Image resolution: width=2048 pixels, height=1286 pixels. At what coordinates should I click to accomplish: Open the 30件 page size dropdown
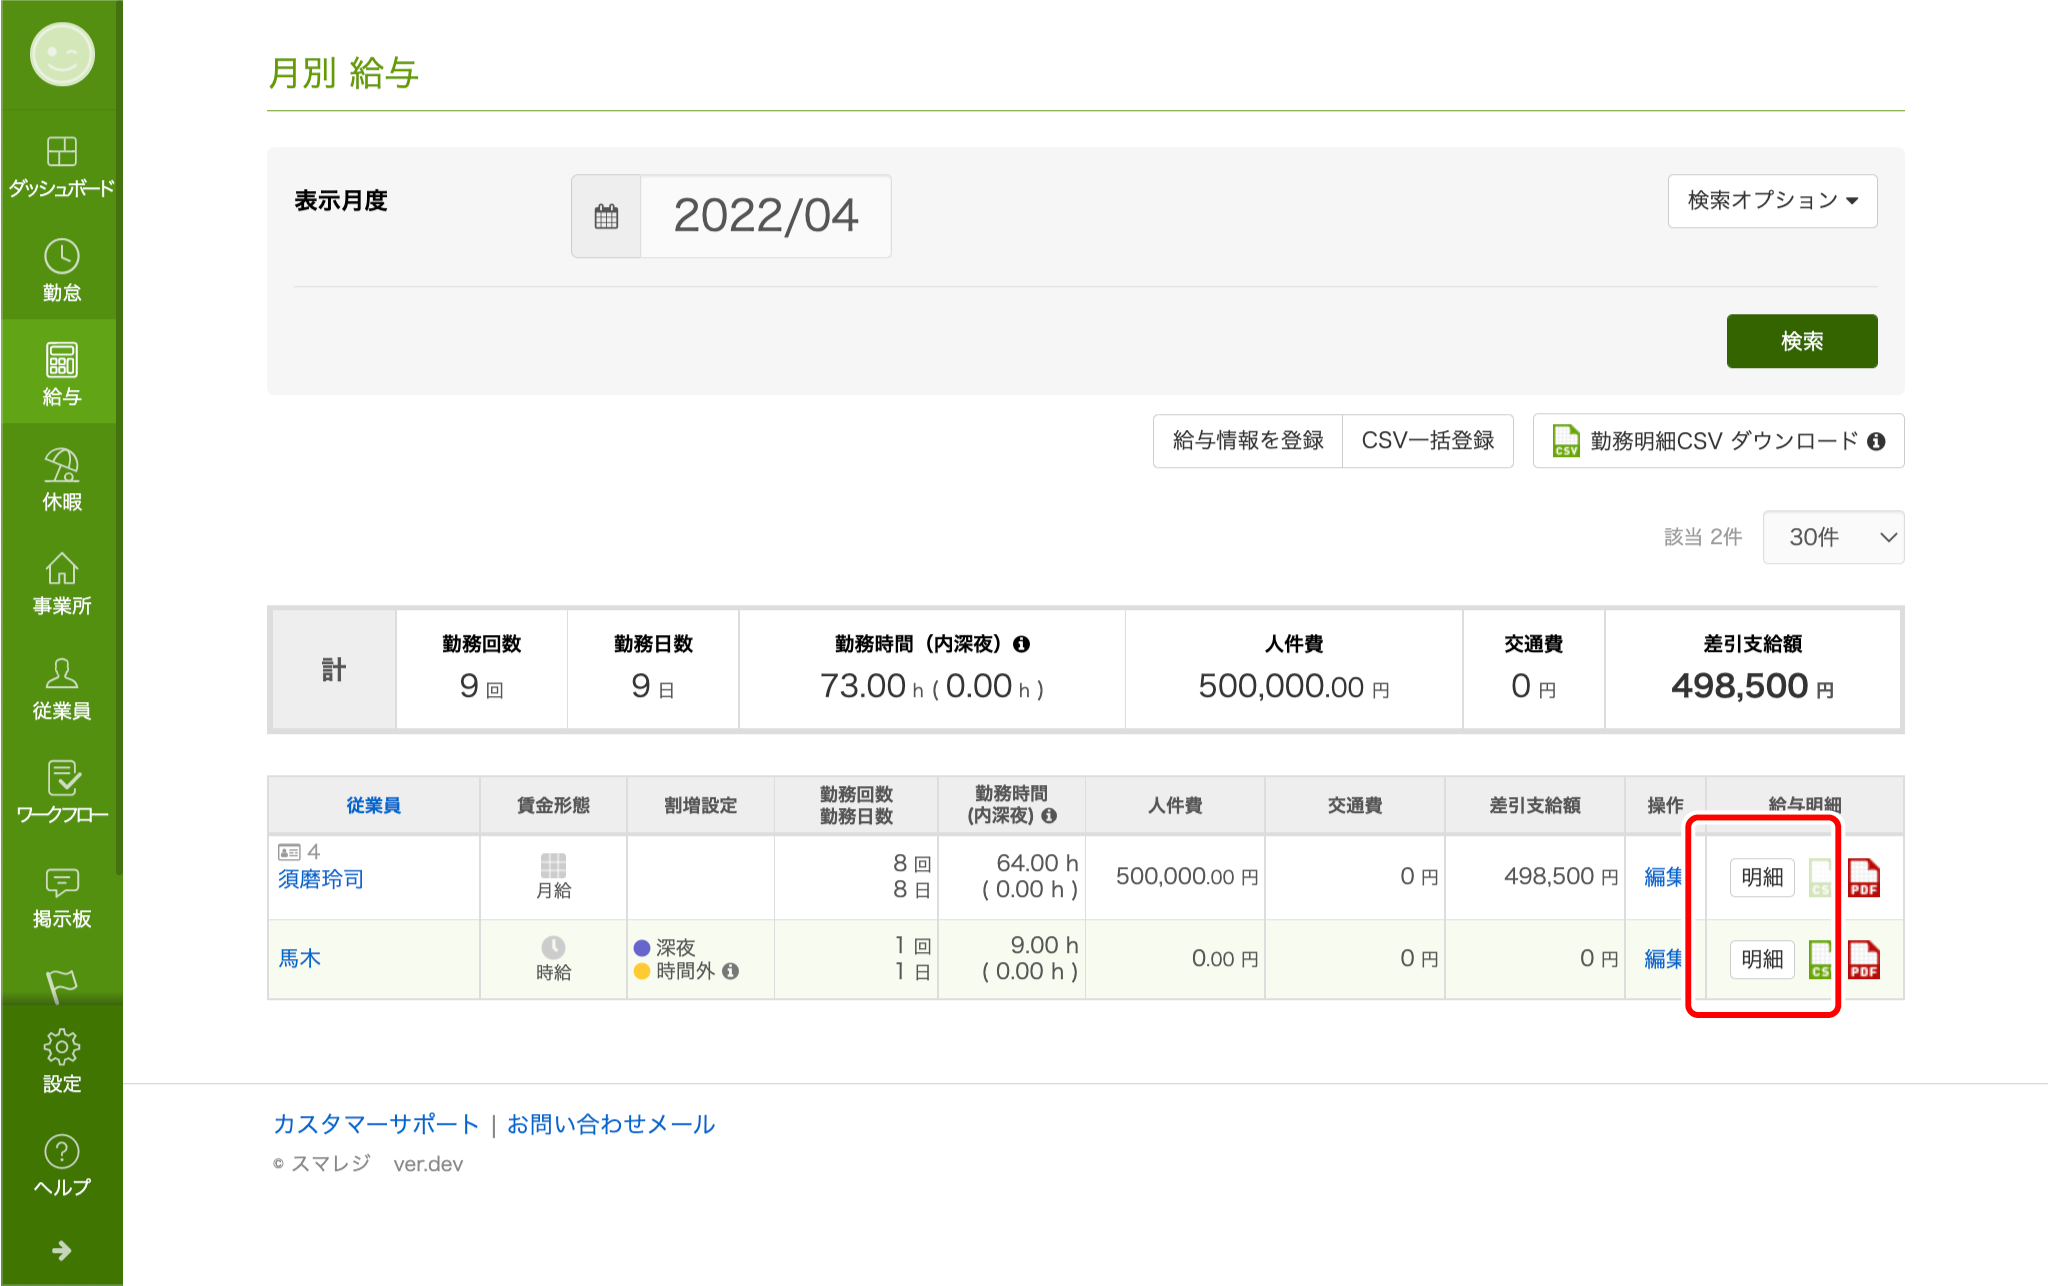[1833, 538]
